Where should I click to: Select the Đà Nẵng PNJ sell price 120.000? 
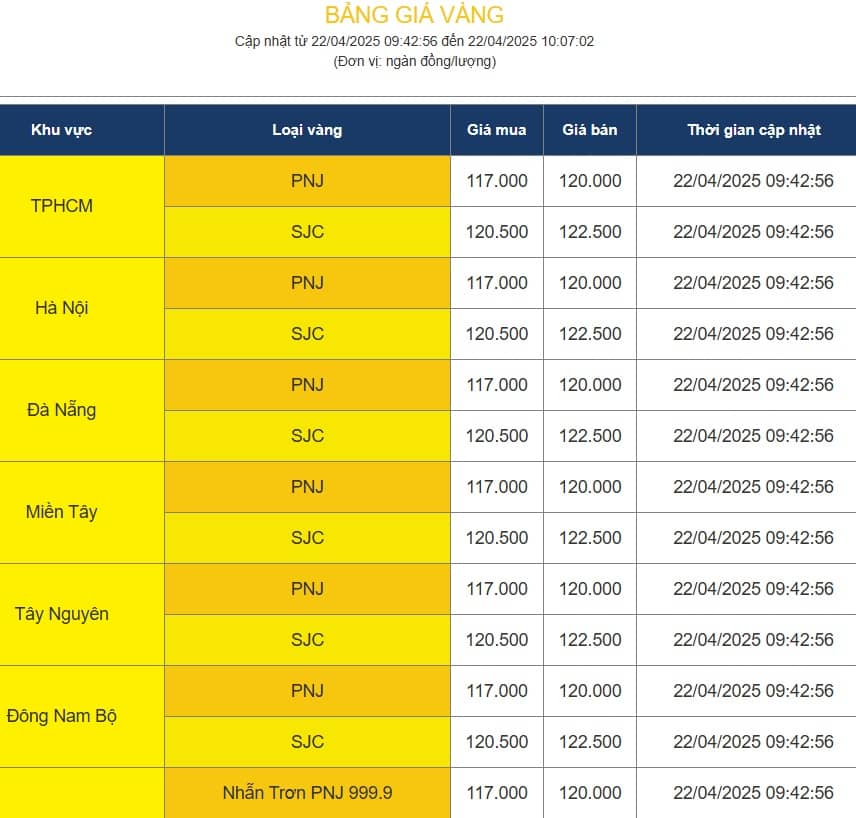[x=590, y=385]
